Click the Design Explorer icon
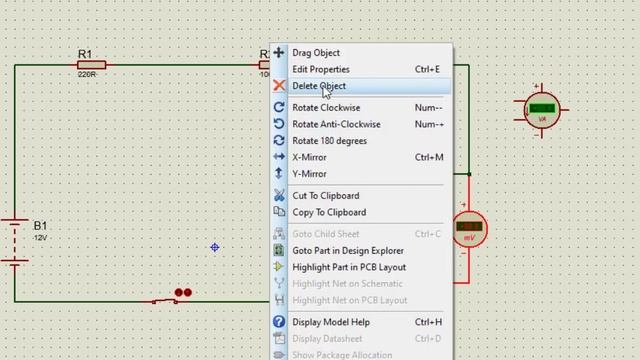Screen dimensions: 640x360 pyautogui.click(x=279, y=250)
